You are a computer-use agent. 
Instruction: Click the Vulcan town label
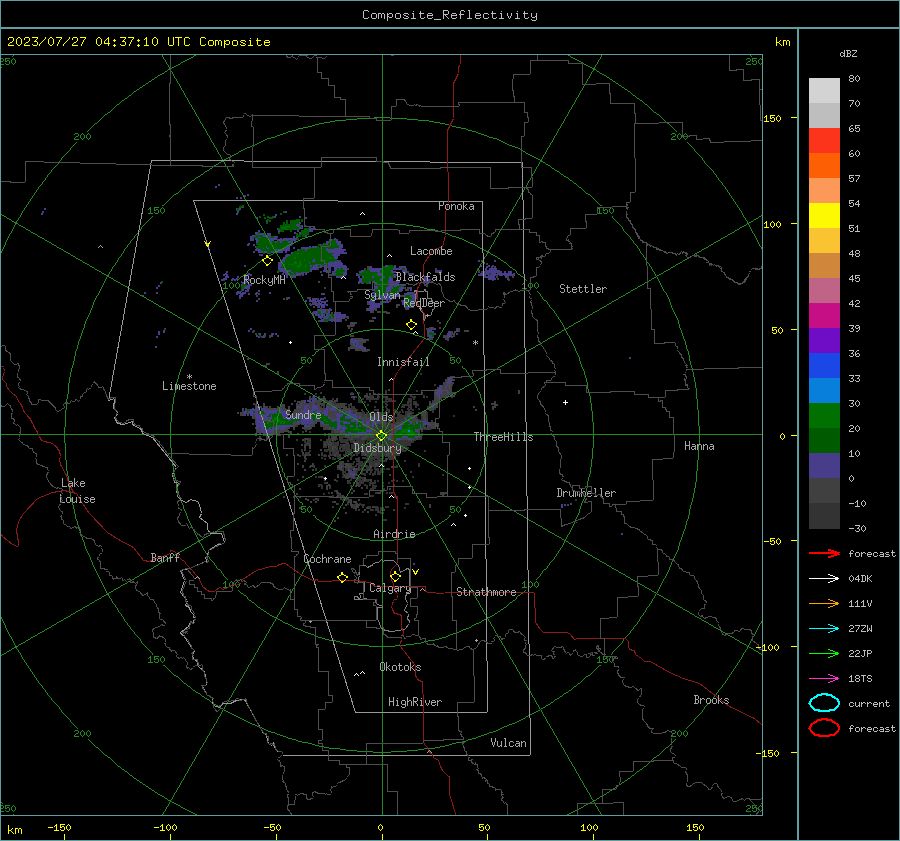[x=508, y=743]
